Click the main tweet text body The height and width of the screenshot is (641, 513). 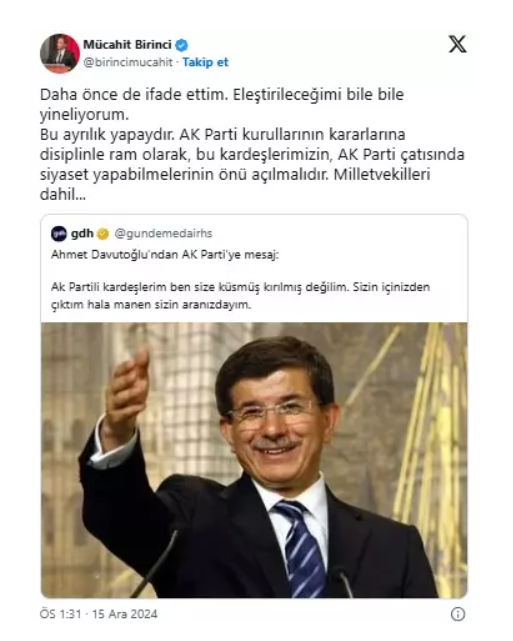pos(252,144)
